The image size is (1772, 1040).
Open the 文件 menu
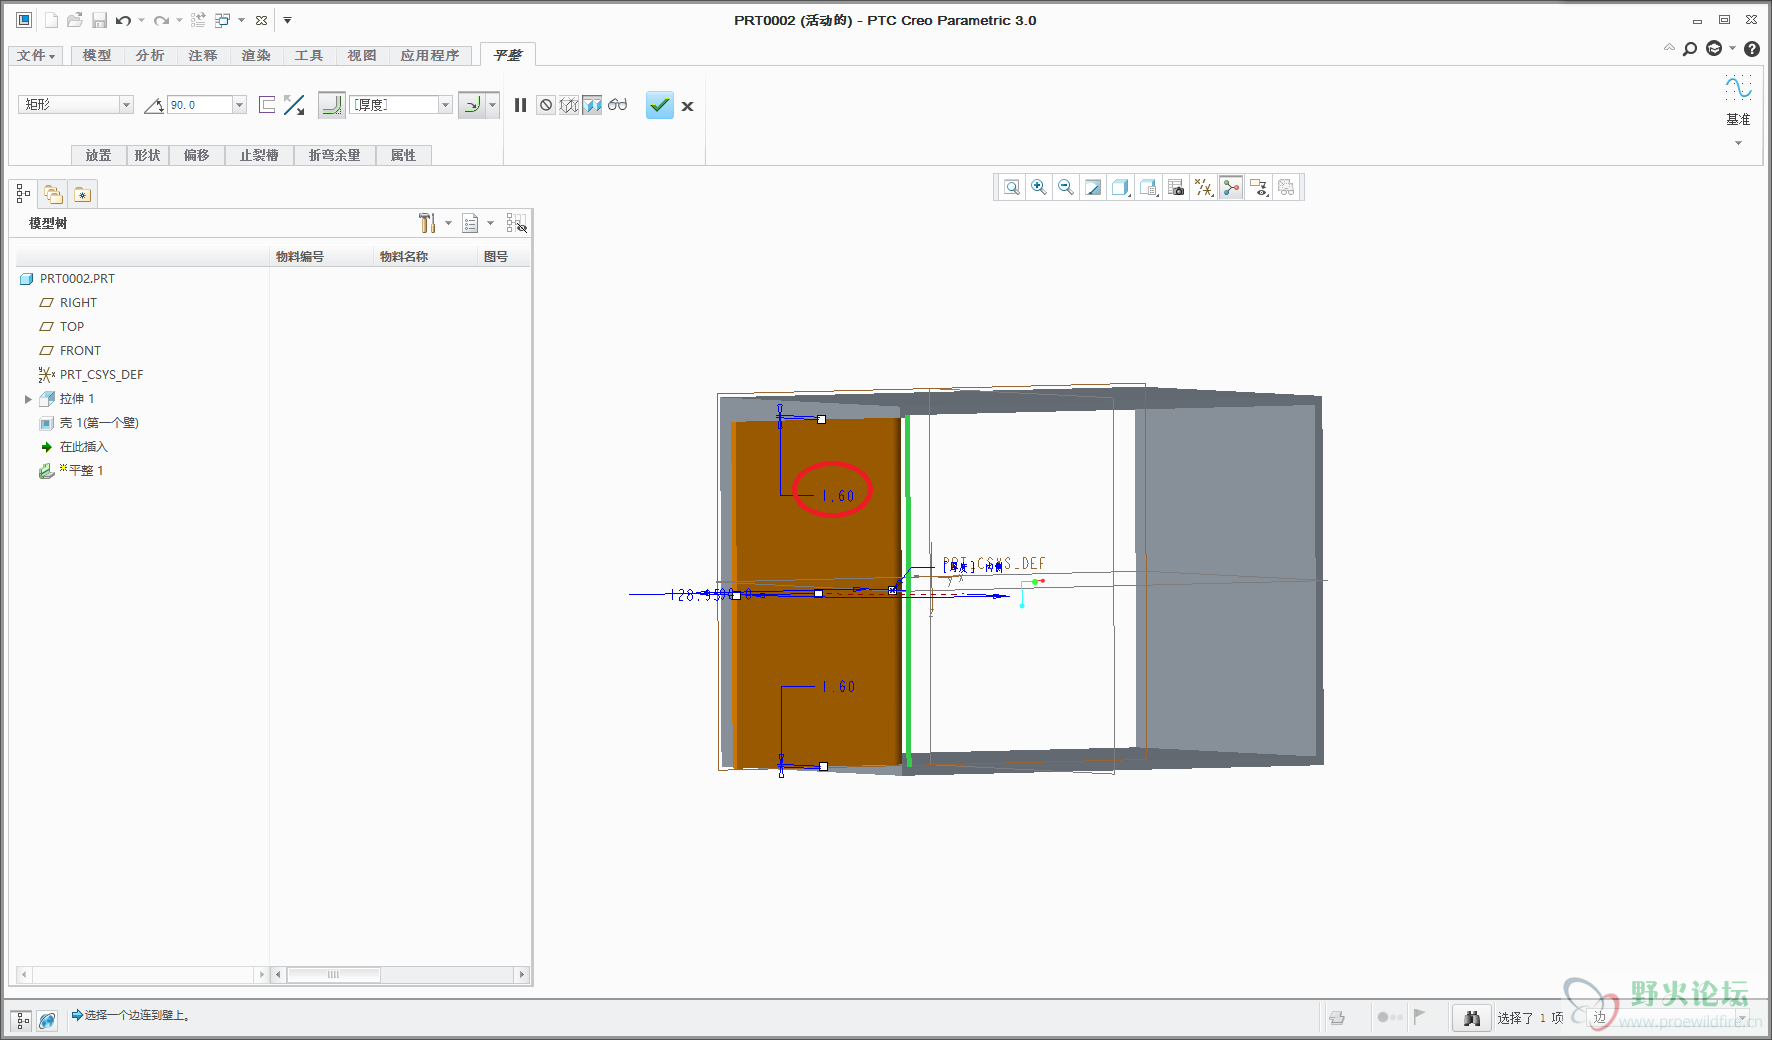coord(35,55)
